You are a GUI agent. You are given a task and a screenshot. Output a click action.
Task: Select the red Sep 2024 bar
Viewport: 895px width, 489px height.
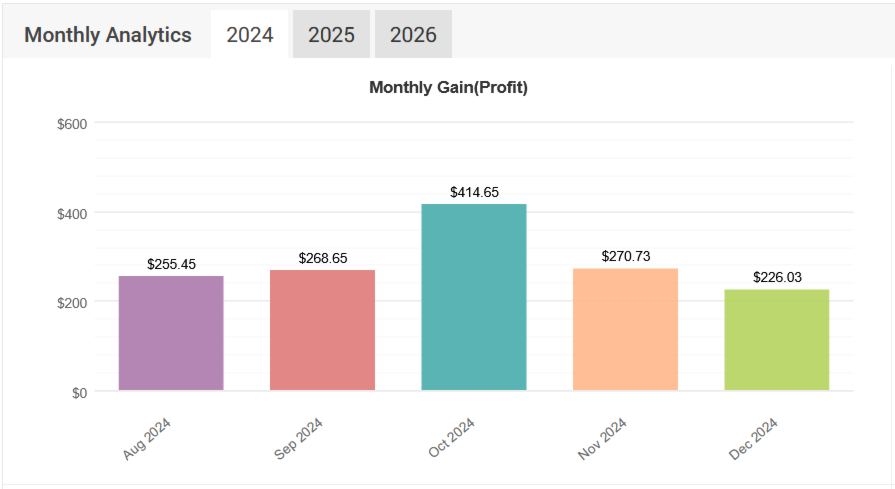click(322, 330)
